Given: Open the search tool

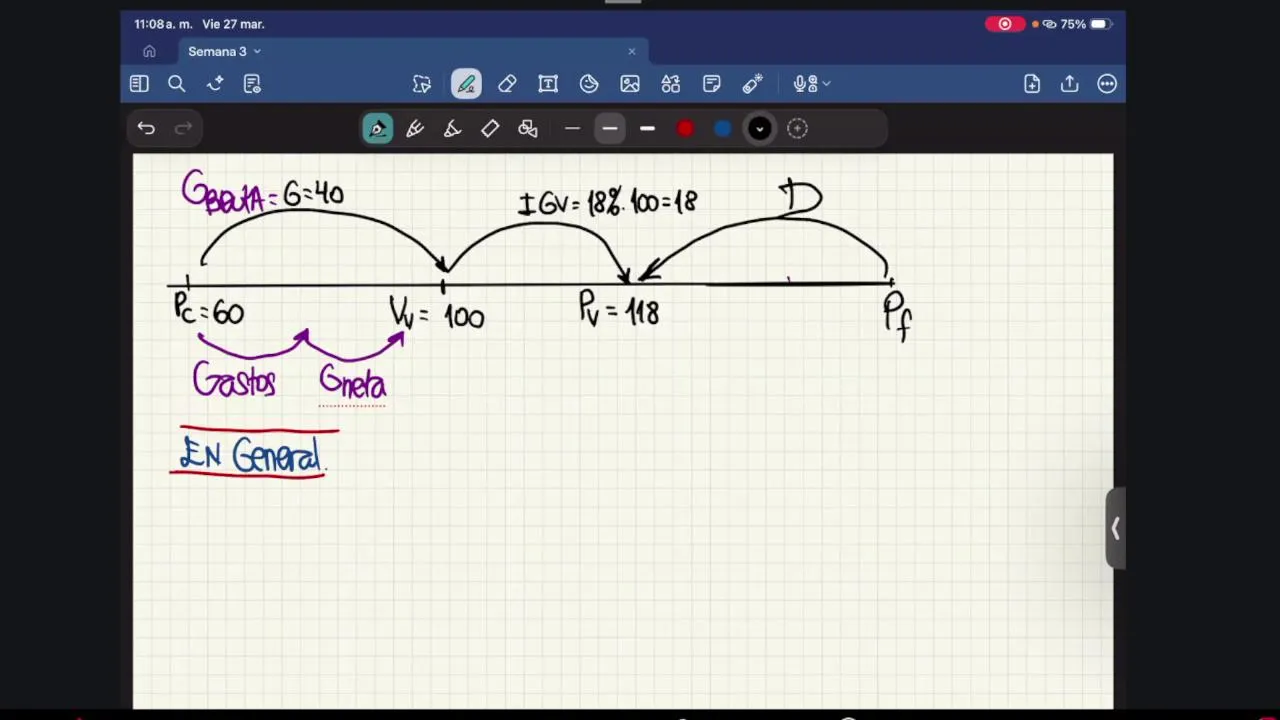Looking at the screenshot, I should click(176, 84).
